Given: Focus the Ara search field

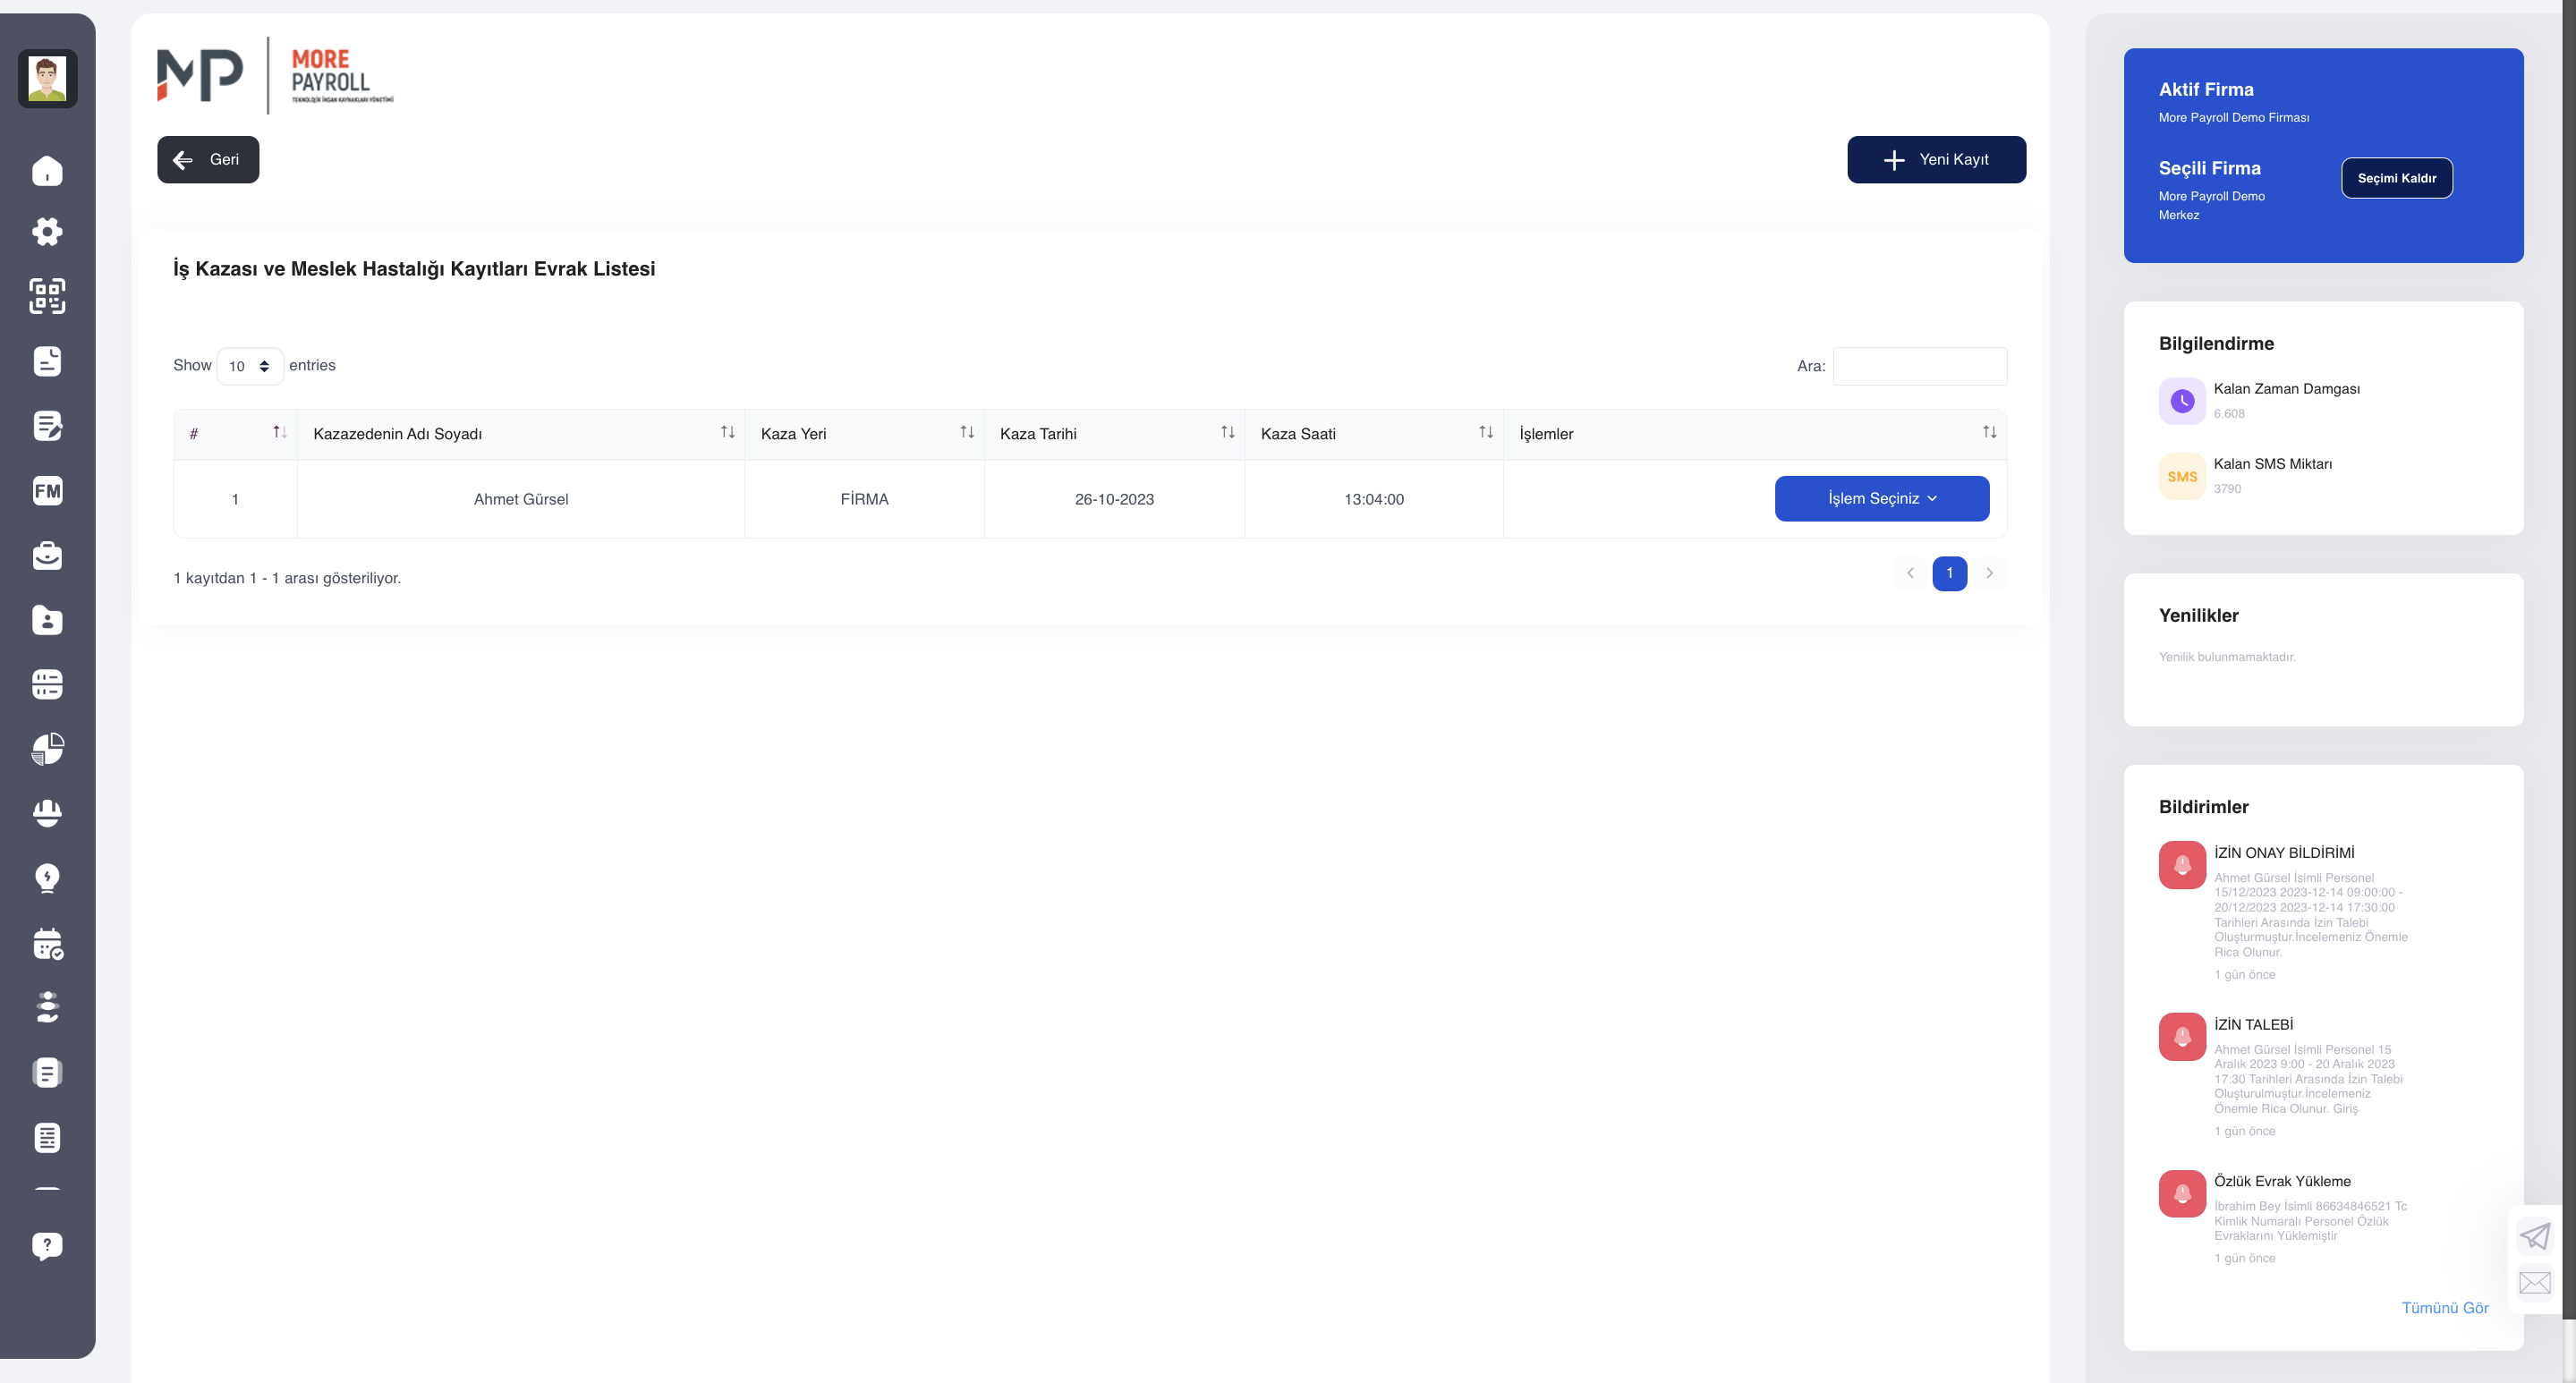Looking at the screenshot, I should tap(1919, 366).
